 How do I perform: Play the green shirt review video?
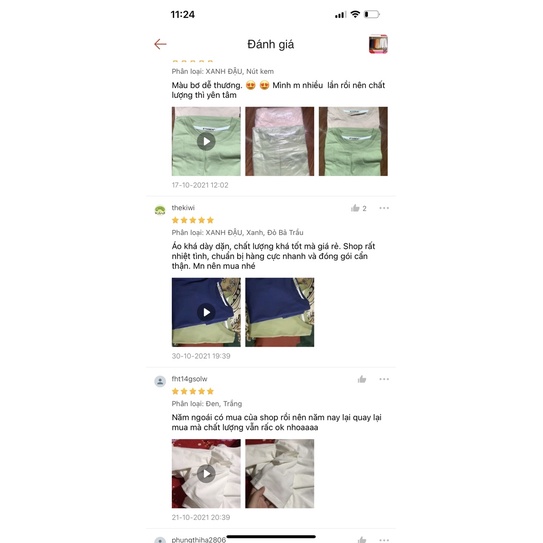coord(206,141)
